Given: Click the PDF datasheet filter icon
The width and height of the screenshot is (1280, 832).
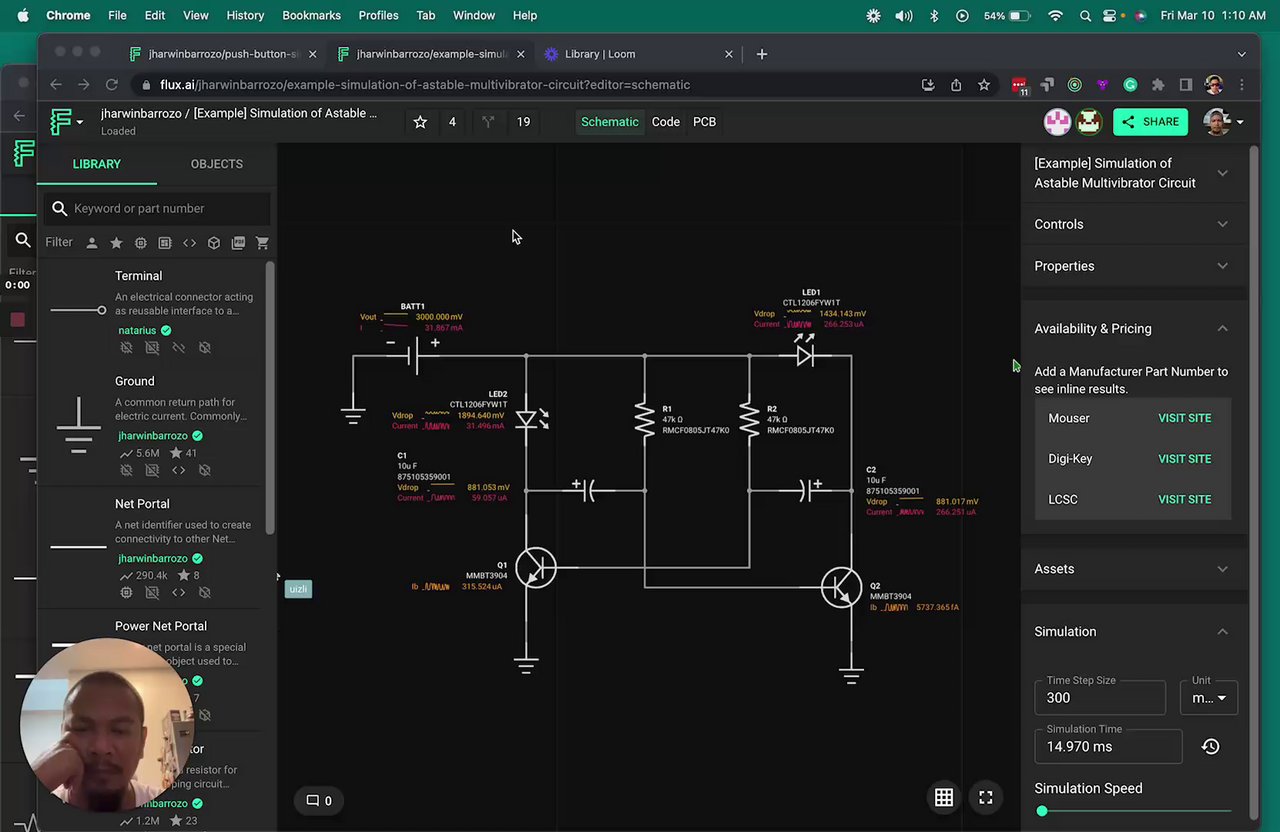Looking at the screenshot, I should pyautogui.click(x=238, y=243).
